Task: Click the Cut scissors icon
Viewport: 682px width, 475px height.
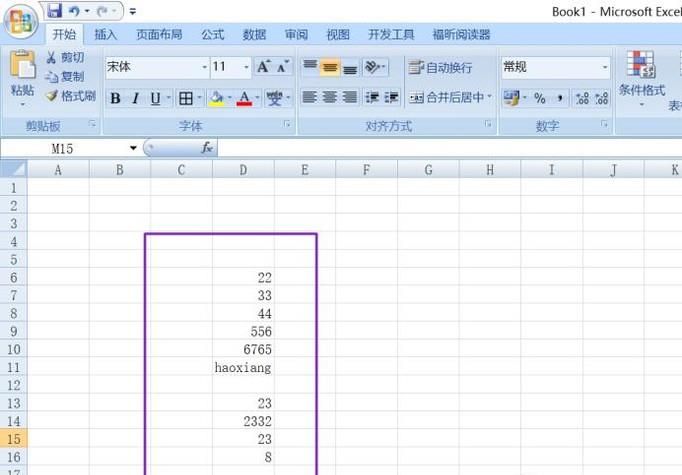Action: (52, 58)
